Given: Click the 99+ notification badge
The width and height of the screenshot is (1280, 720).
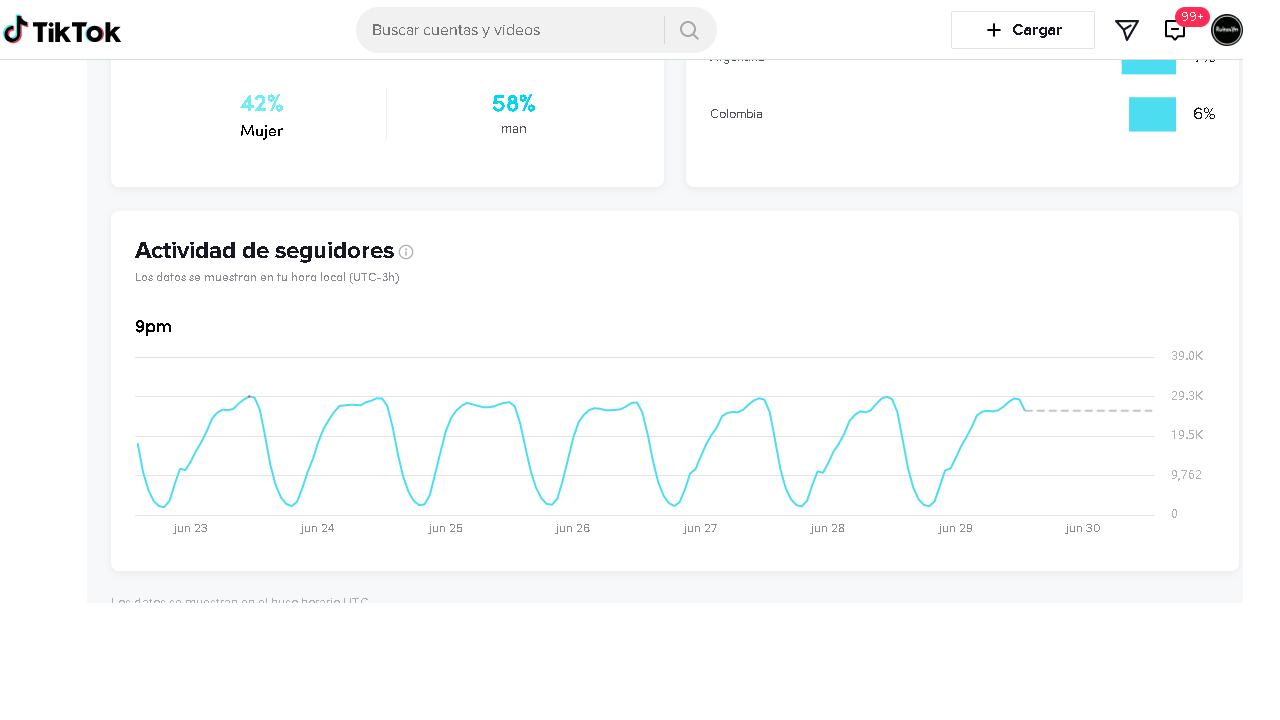Looking at the screenshot, I should click(1192, 16).
